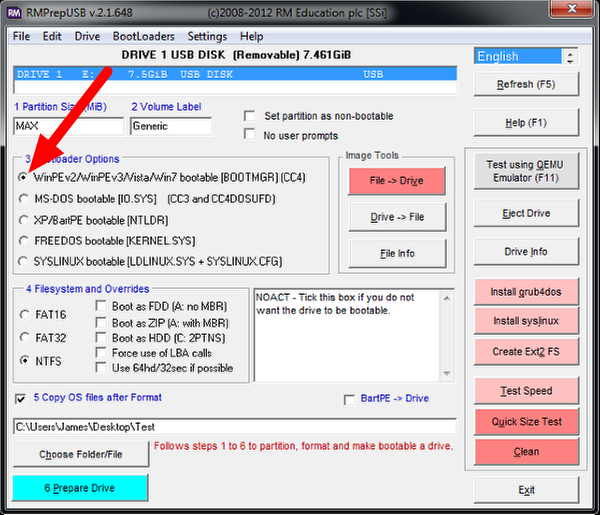Click the Eject Drive button

pyautogui.click(x=526, y=213)
